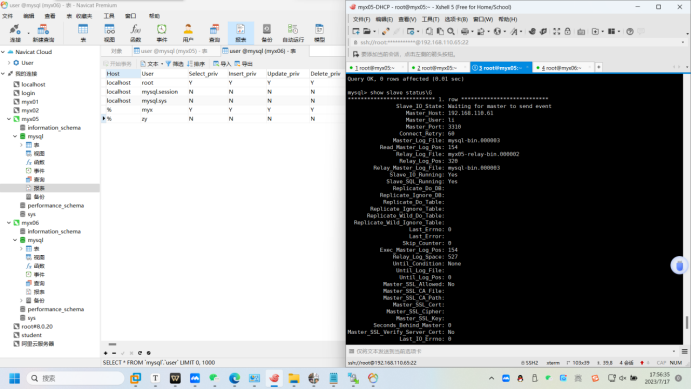Toggle the Xshell lock screen icon

[568, 31]
